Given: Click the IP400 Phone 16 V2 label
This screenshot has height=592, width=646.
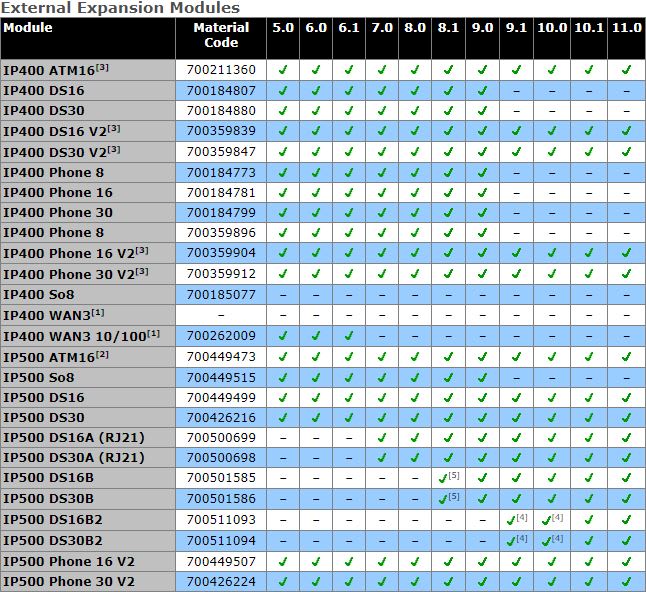Looking at the screenshot, I should coord(76,253).
